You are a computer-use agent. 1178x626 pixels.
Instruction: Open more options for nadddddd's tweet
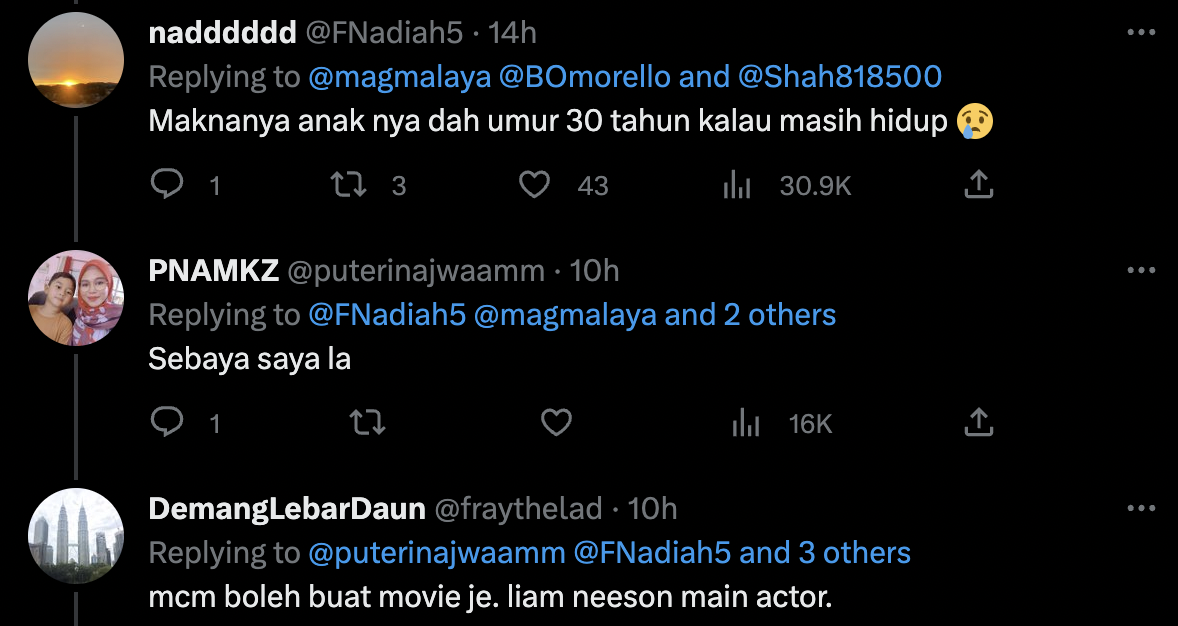(1141, 32)
